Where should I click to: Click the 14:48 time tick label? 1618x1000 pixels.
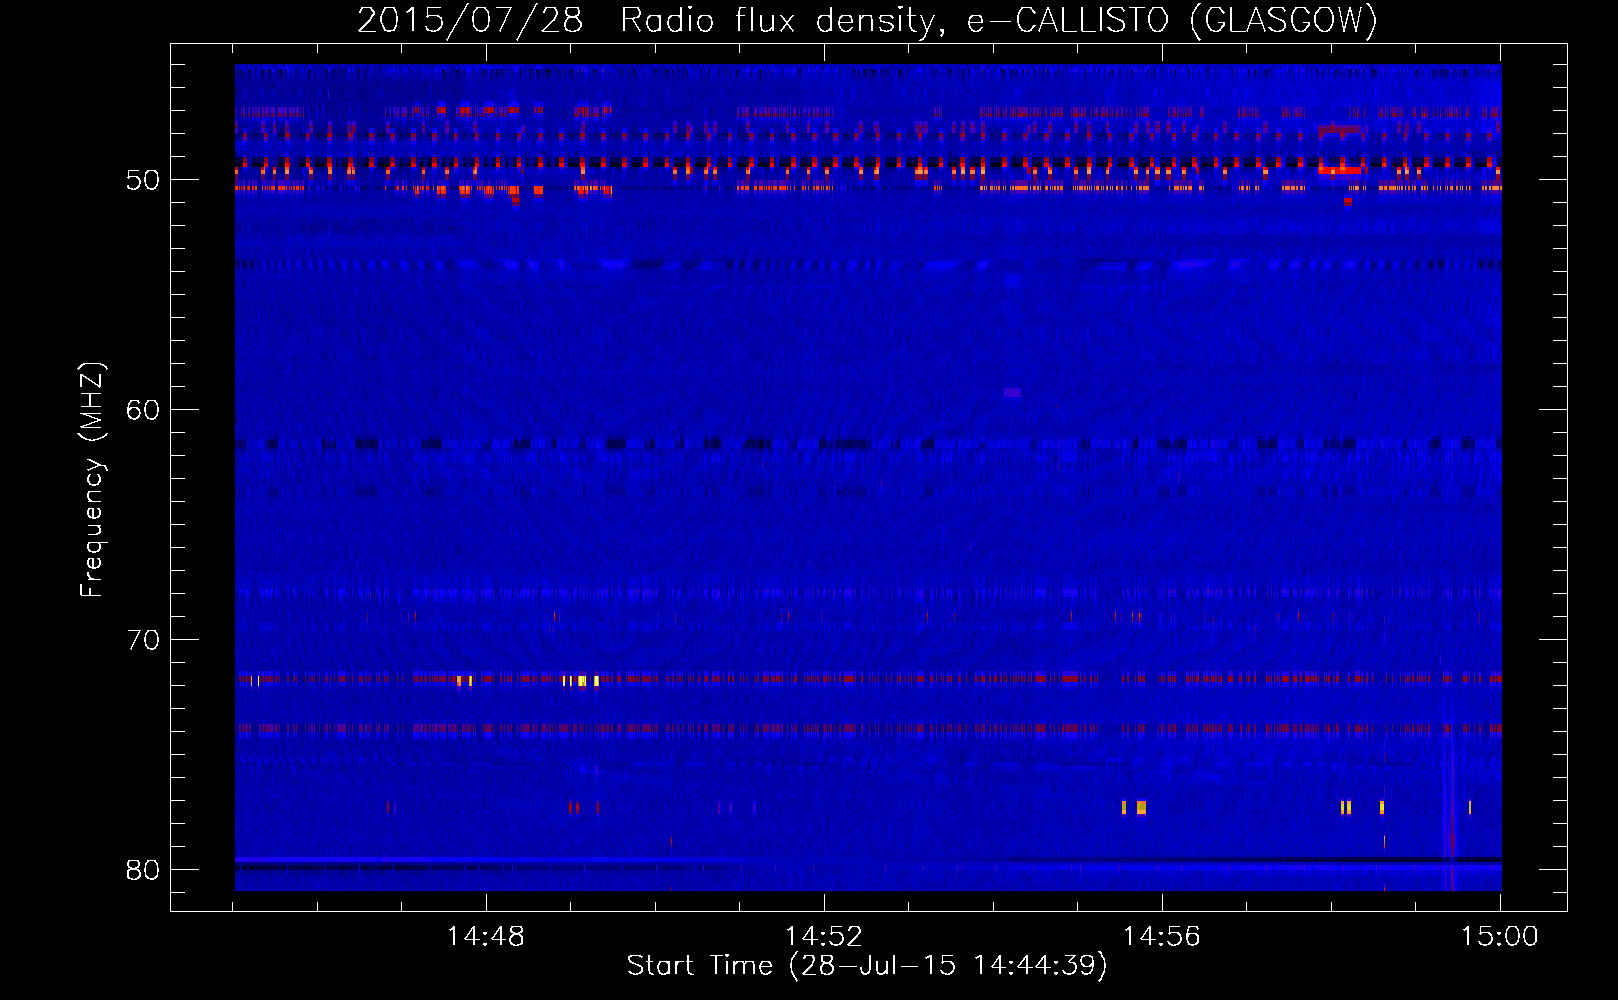tap(485, 937)
